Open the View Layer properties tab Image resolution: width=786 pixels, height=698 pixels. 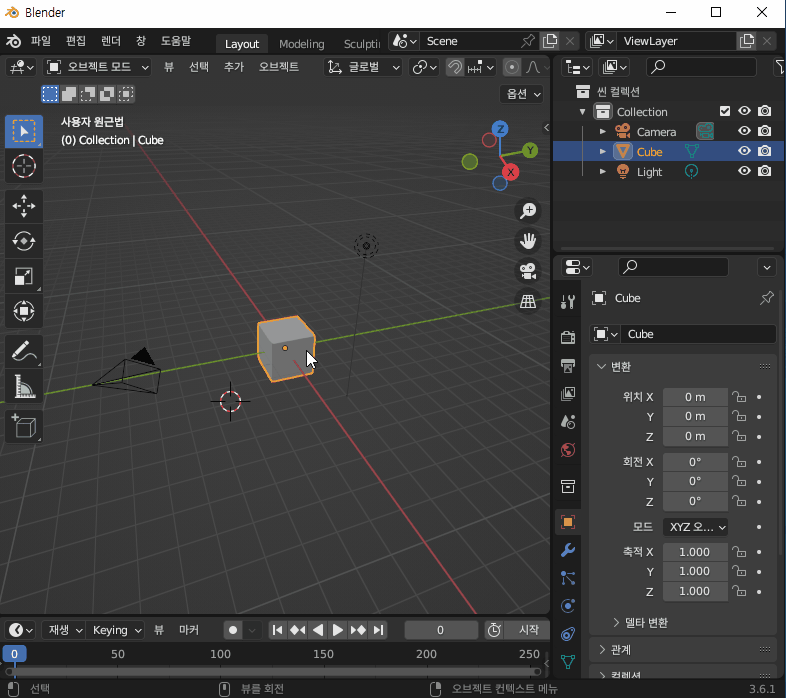[x=568, y=394]
